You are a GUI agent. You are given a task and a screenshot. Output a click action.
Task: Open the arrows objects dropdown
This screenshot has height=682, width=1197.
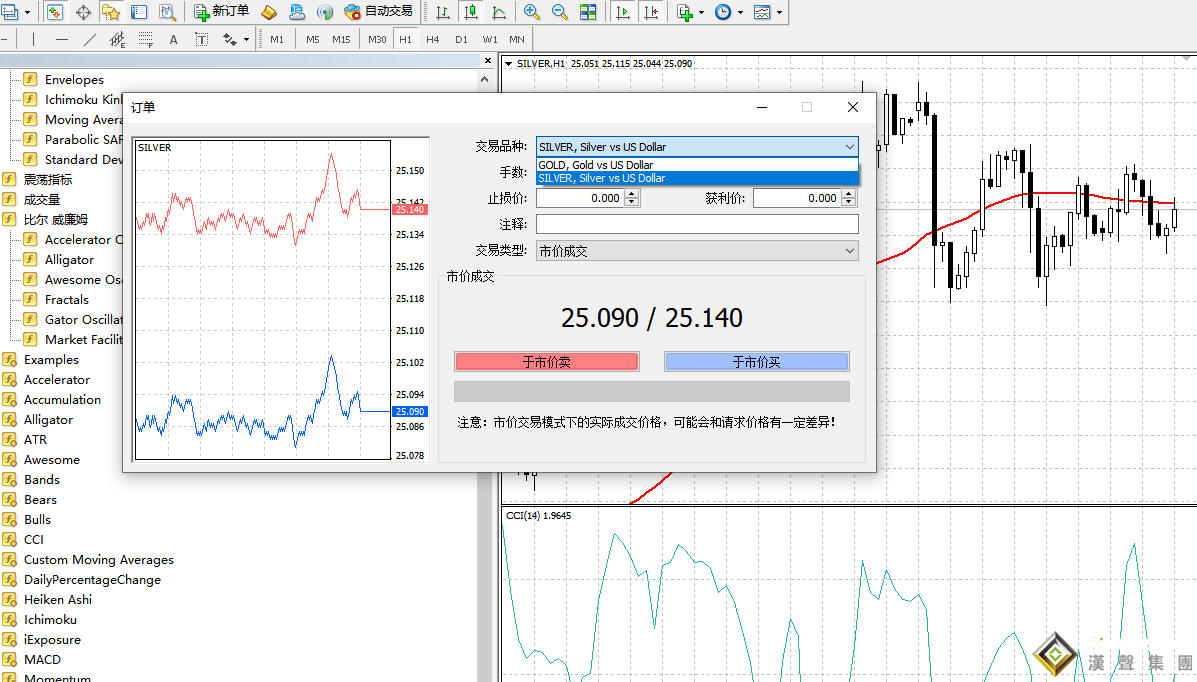pos(247,40)
